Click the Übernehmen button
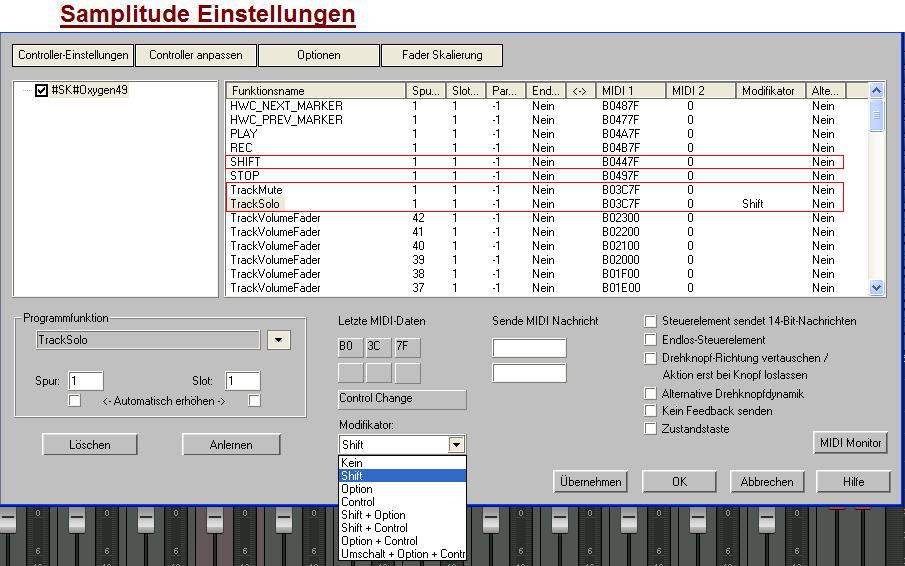 coord(590,482)
